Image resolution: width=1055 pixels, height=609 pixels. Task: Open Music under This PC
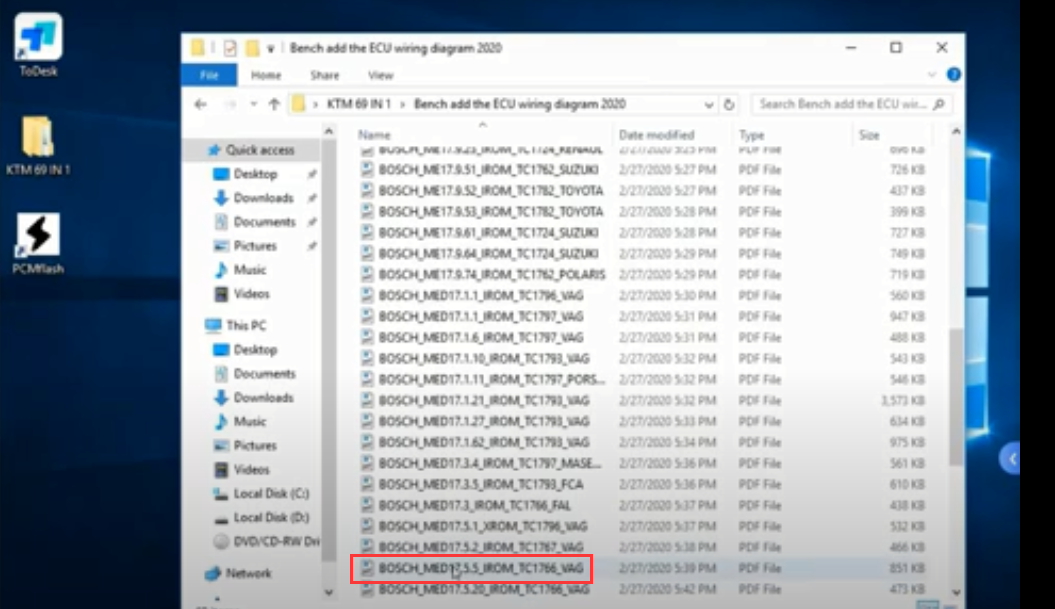(249, 422)
